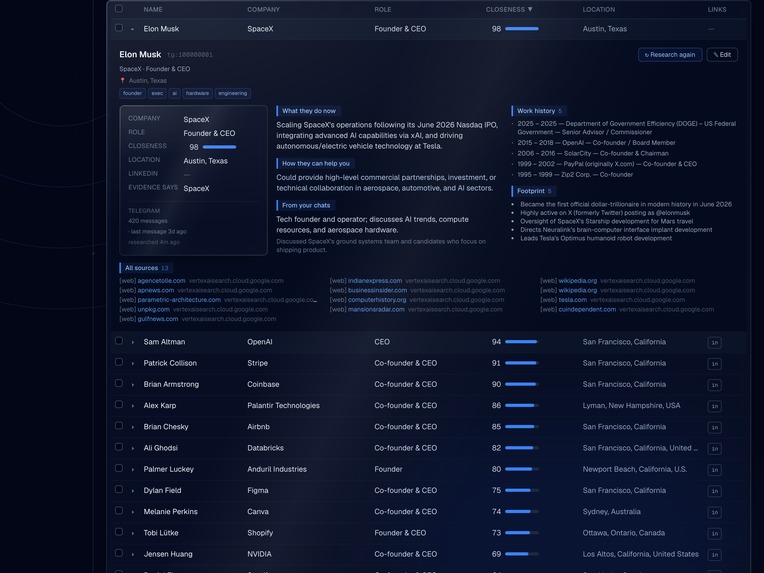Open the indianexpress.com source link
This screenshot has width=764, height=573.
pos(375,281)
